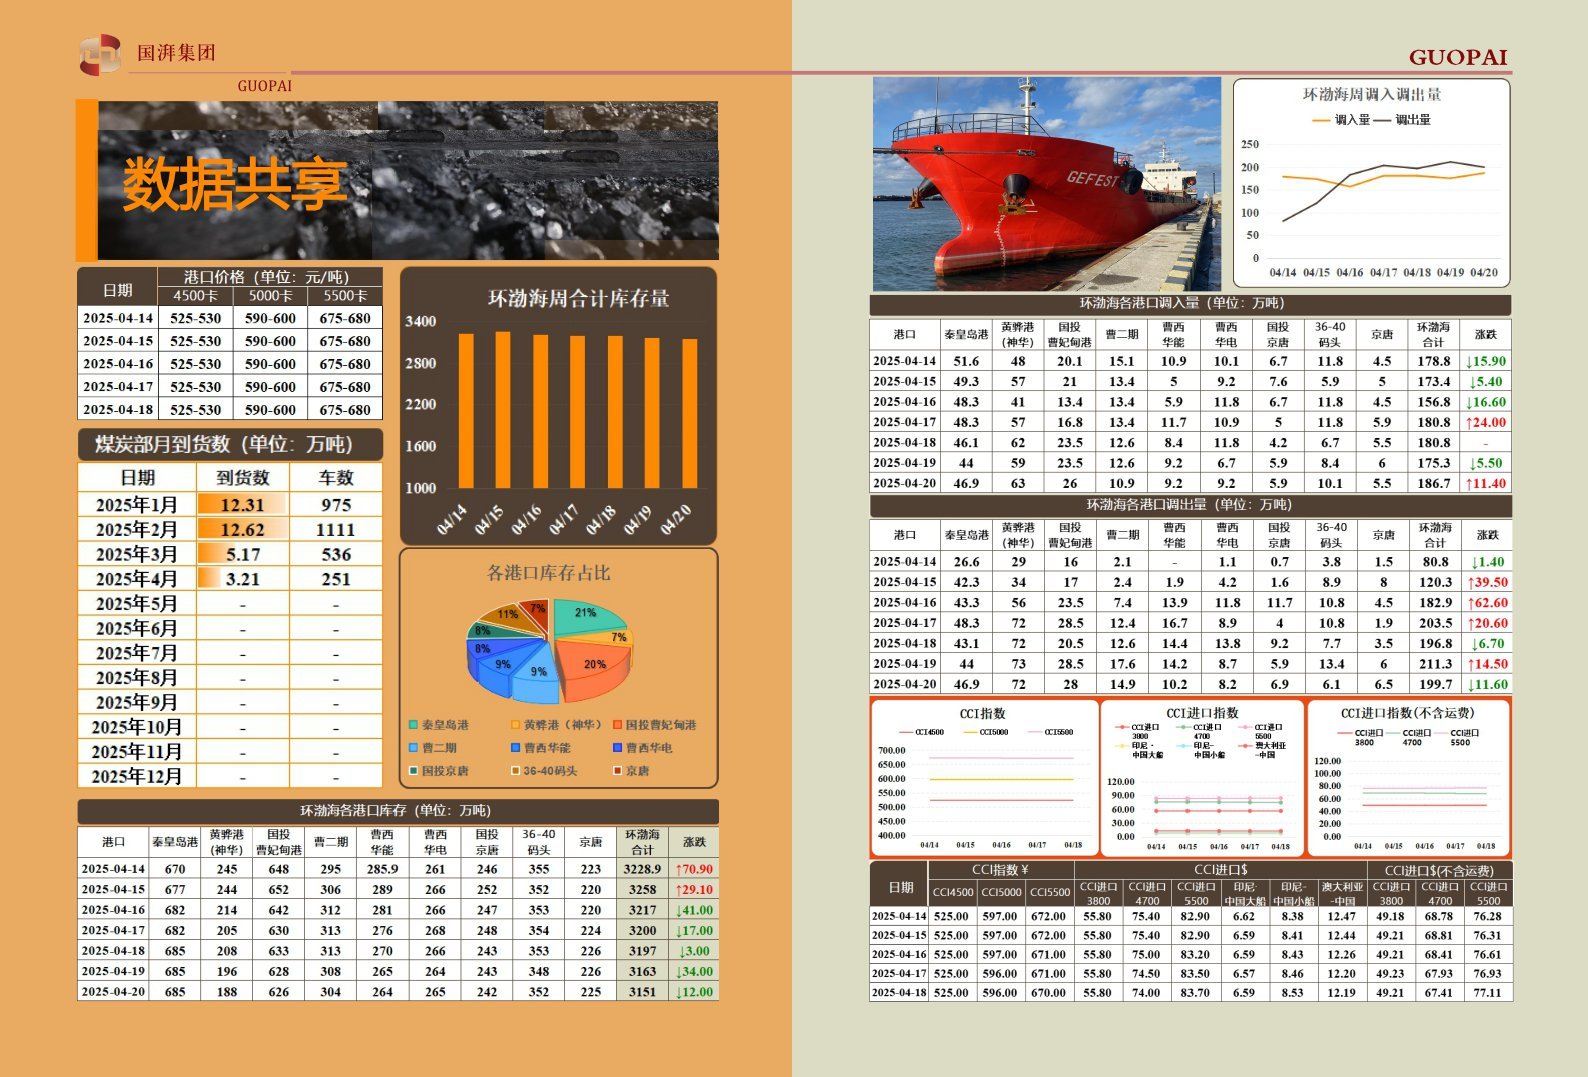The height and width of the screenshot is (1077, 1588).
Task: Click the 国湃集团 company logo emblem
Action: (100, 54)
